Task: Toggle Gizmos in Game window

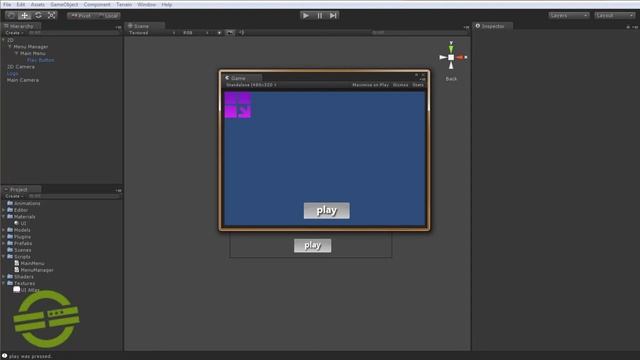Action: point(400,85)
